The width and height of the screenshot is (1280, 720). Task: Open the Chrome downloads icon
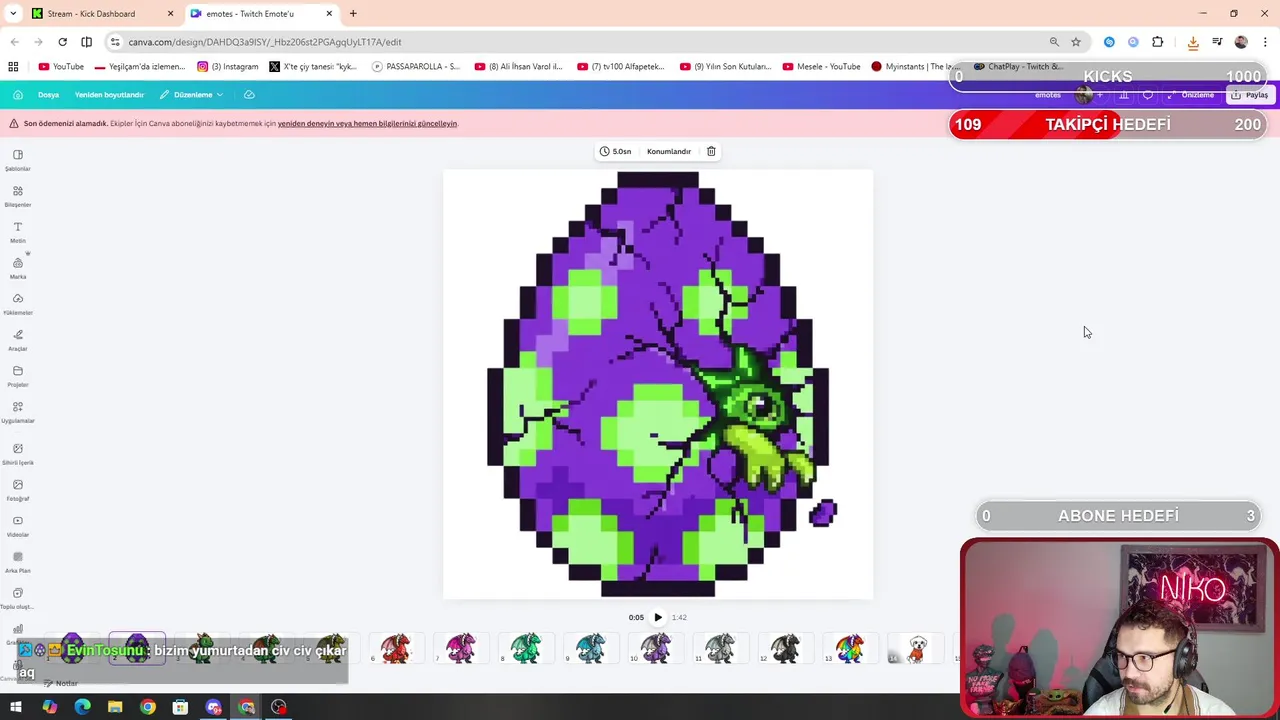point(1193,42)
